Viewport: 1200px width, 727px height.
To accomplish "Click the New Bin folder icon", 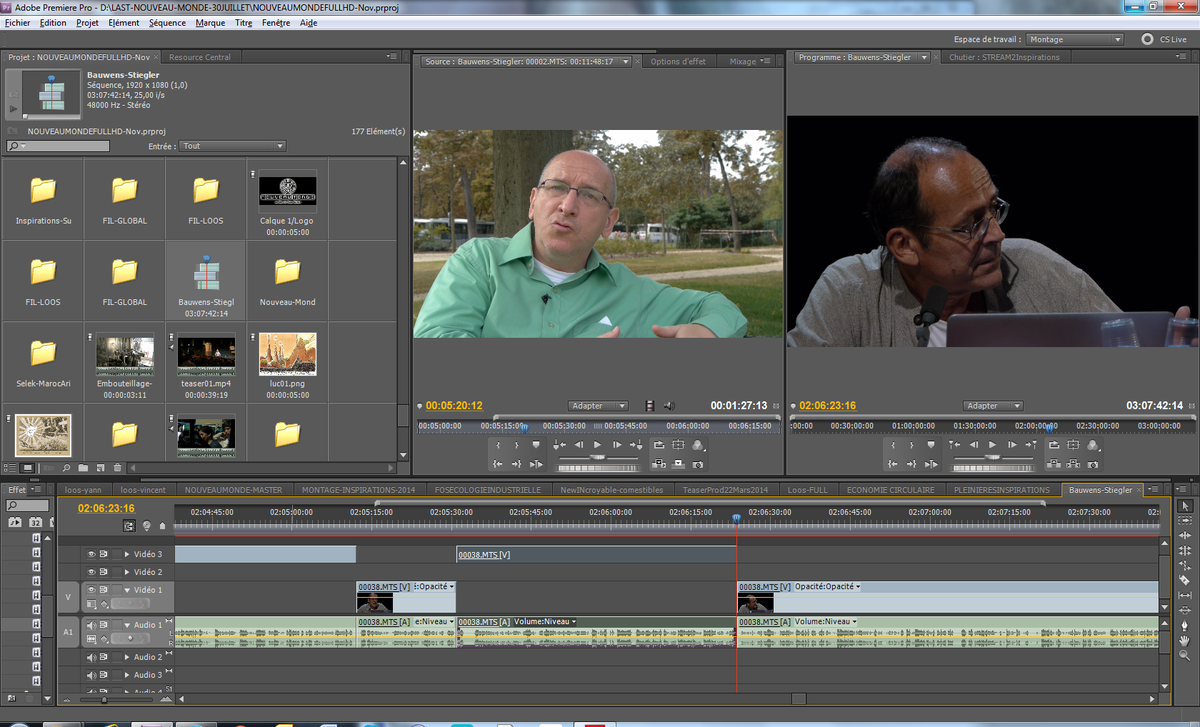I will (x=83, y=467).
